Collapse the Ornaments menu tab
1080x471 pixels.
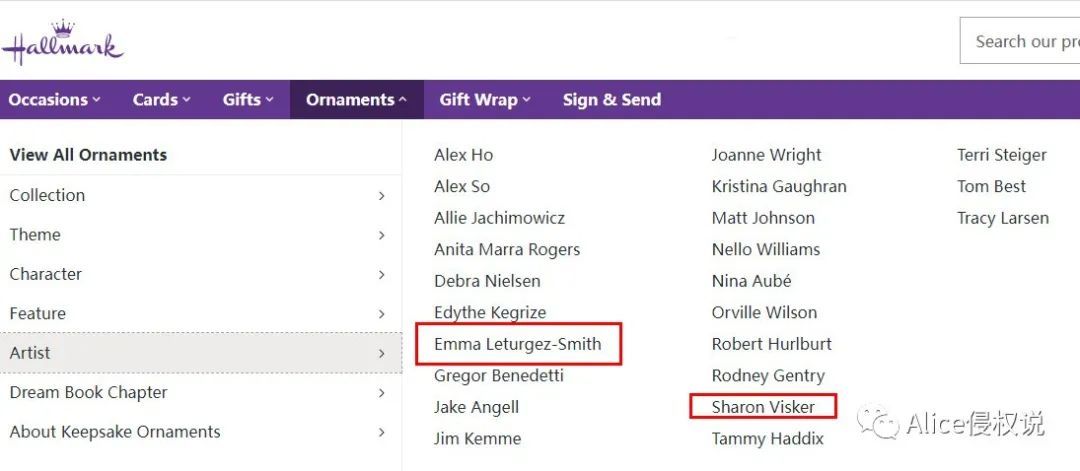357,100
